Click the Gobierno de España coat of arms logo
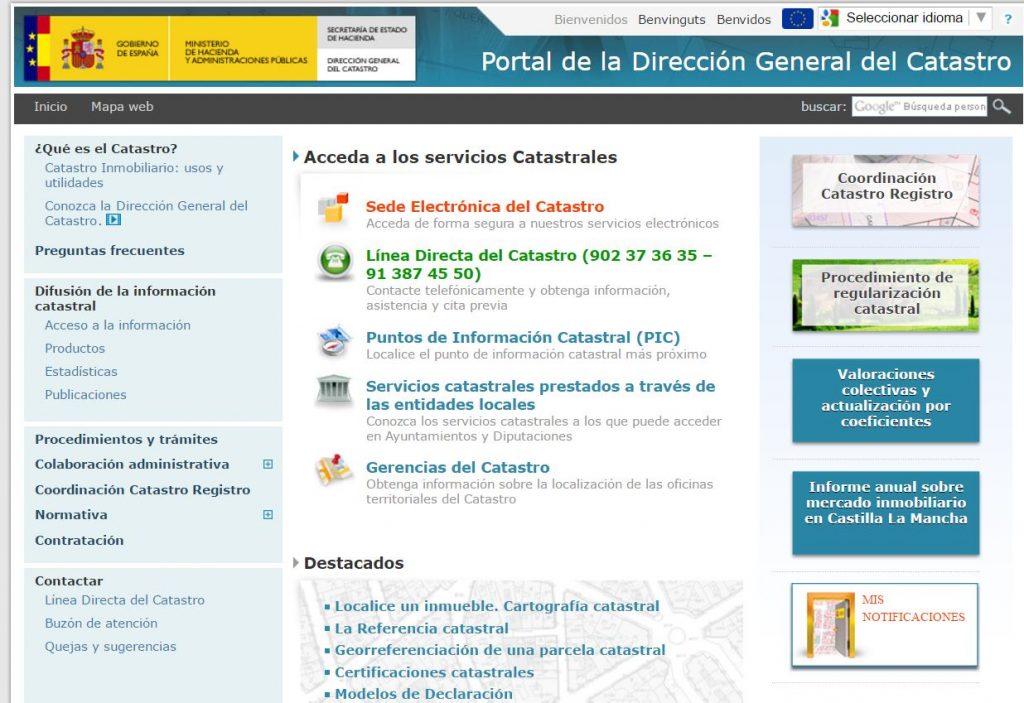This screenshot has width=1024, height=703. (x=80, y=49)
